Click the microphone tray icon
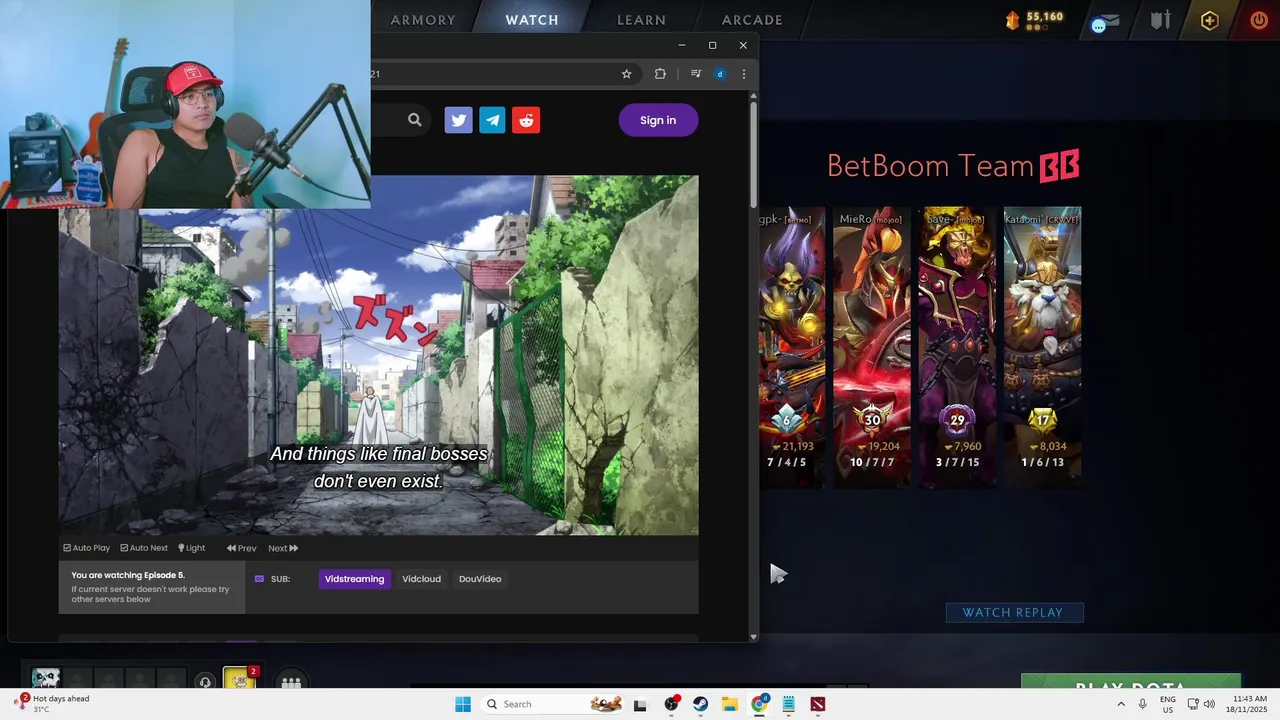Screen dimensions: 1280x720 pyautogui.click(x=1142, y=704)
